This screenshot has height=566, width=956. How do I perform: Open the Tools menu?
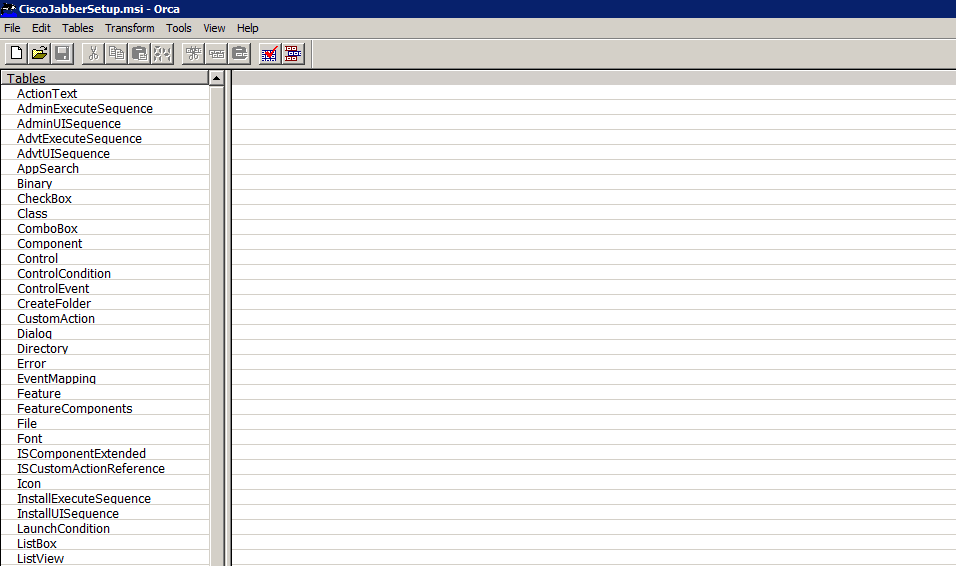pos(179,28)
